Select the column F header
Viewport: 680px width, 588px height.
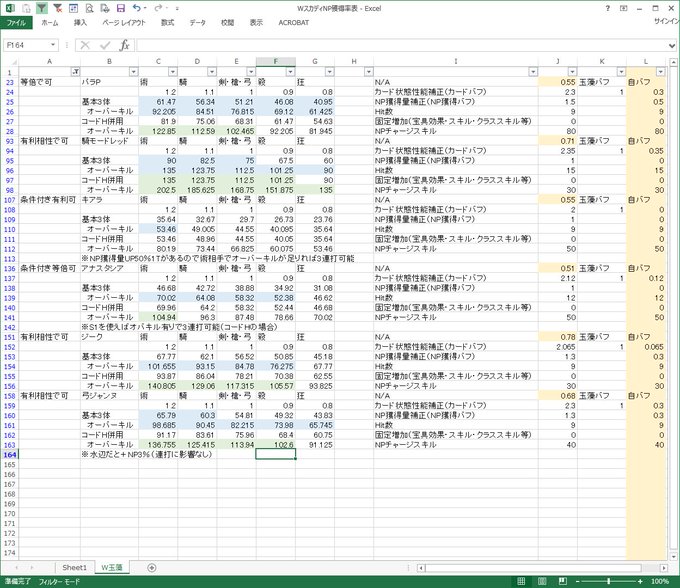coord(276,62)
